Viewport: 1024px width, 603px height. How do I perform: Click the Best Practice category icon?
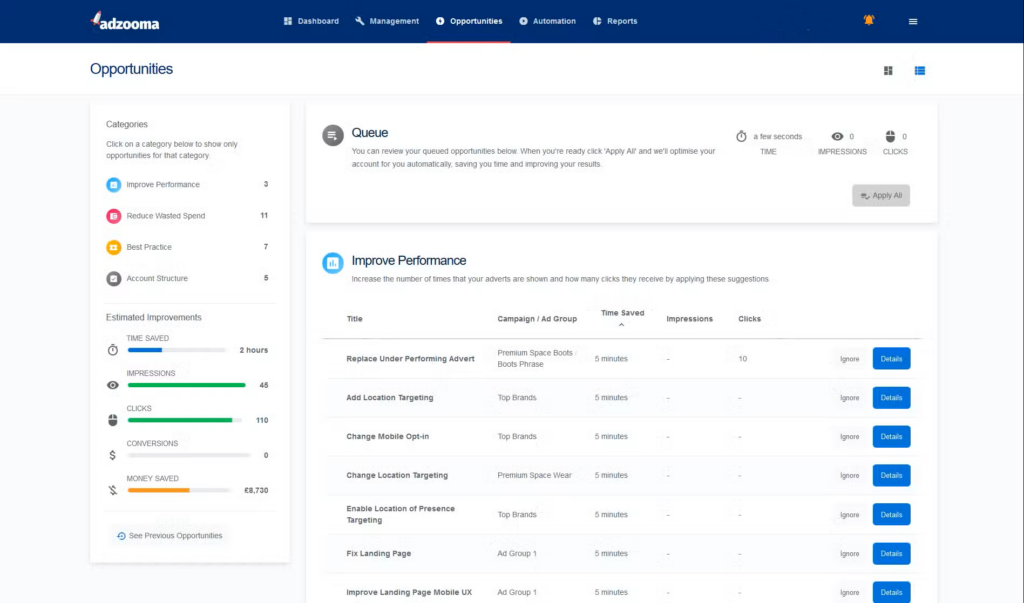click(112, 246)
